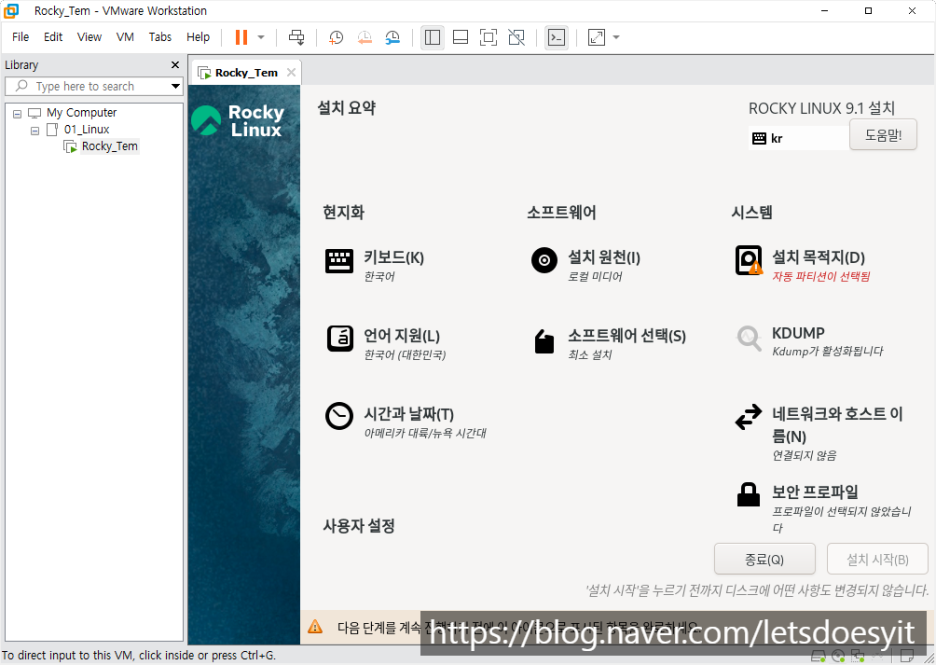This screenshot has width=936, height=665.
Task: Take a snapshot of the VM
Action: click(336, 37)
